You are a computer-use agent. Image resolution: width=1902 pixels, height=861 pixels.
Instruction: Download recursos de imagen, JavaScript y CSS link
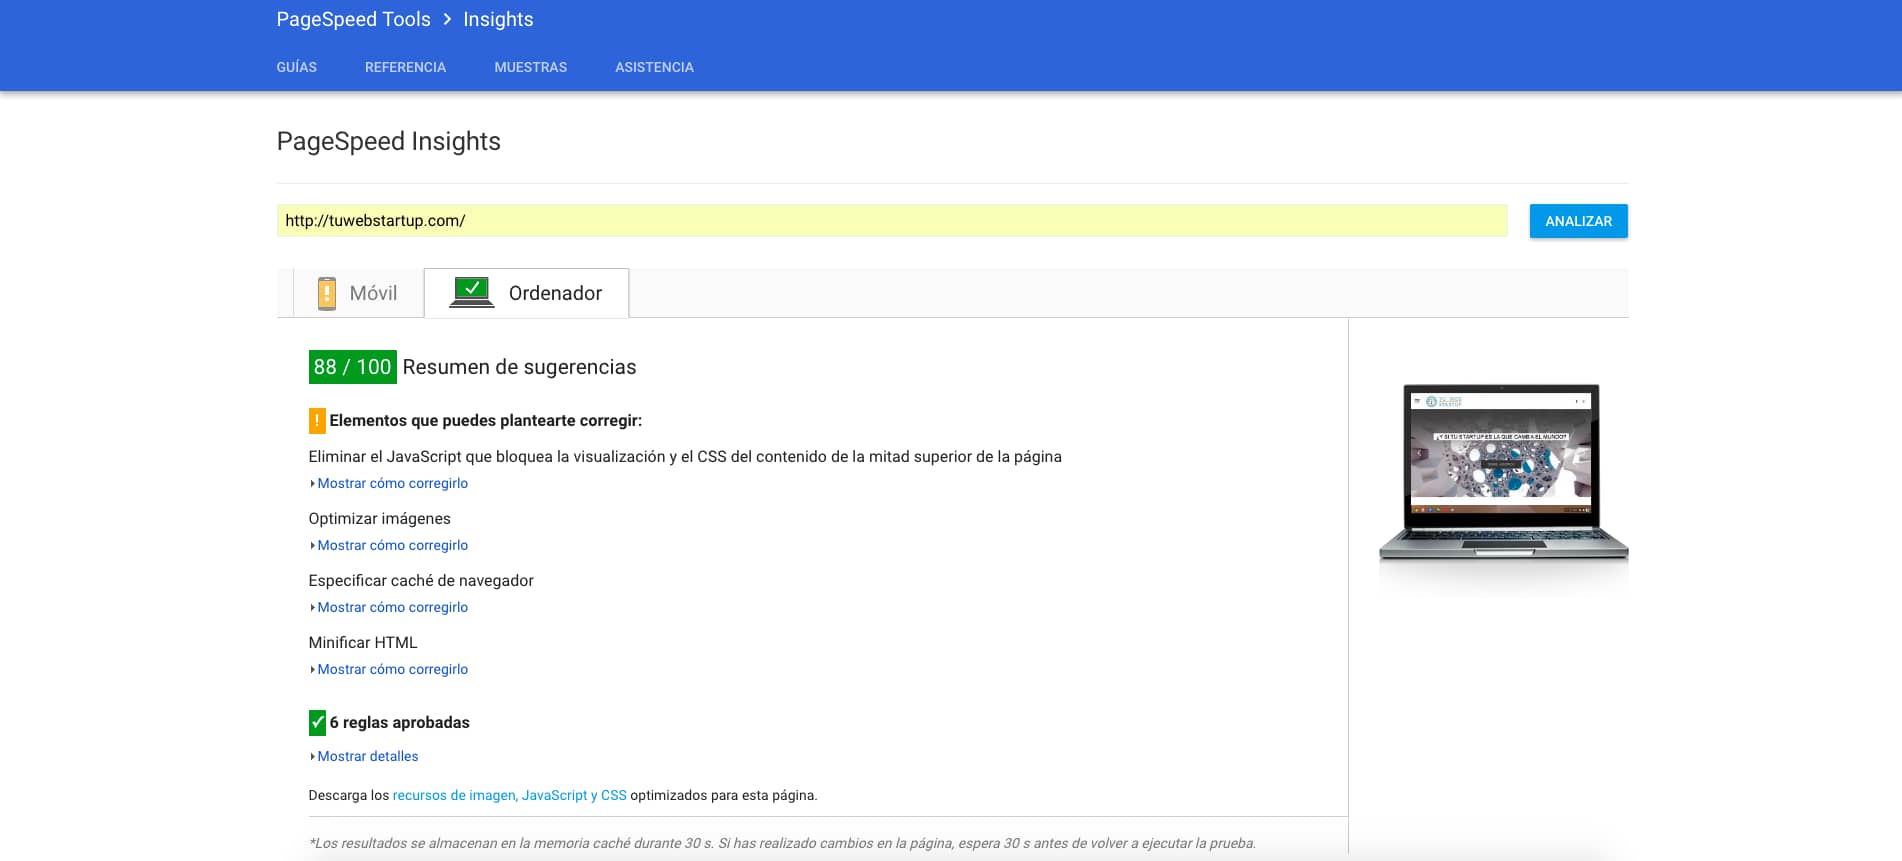click(x=509, y=795)
